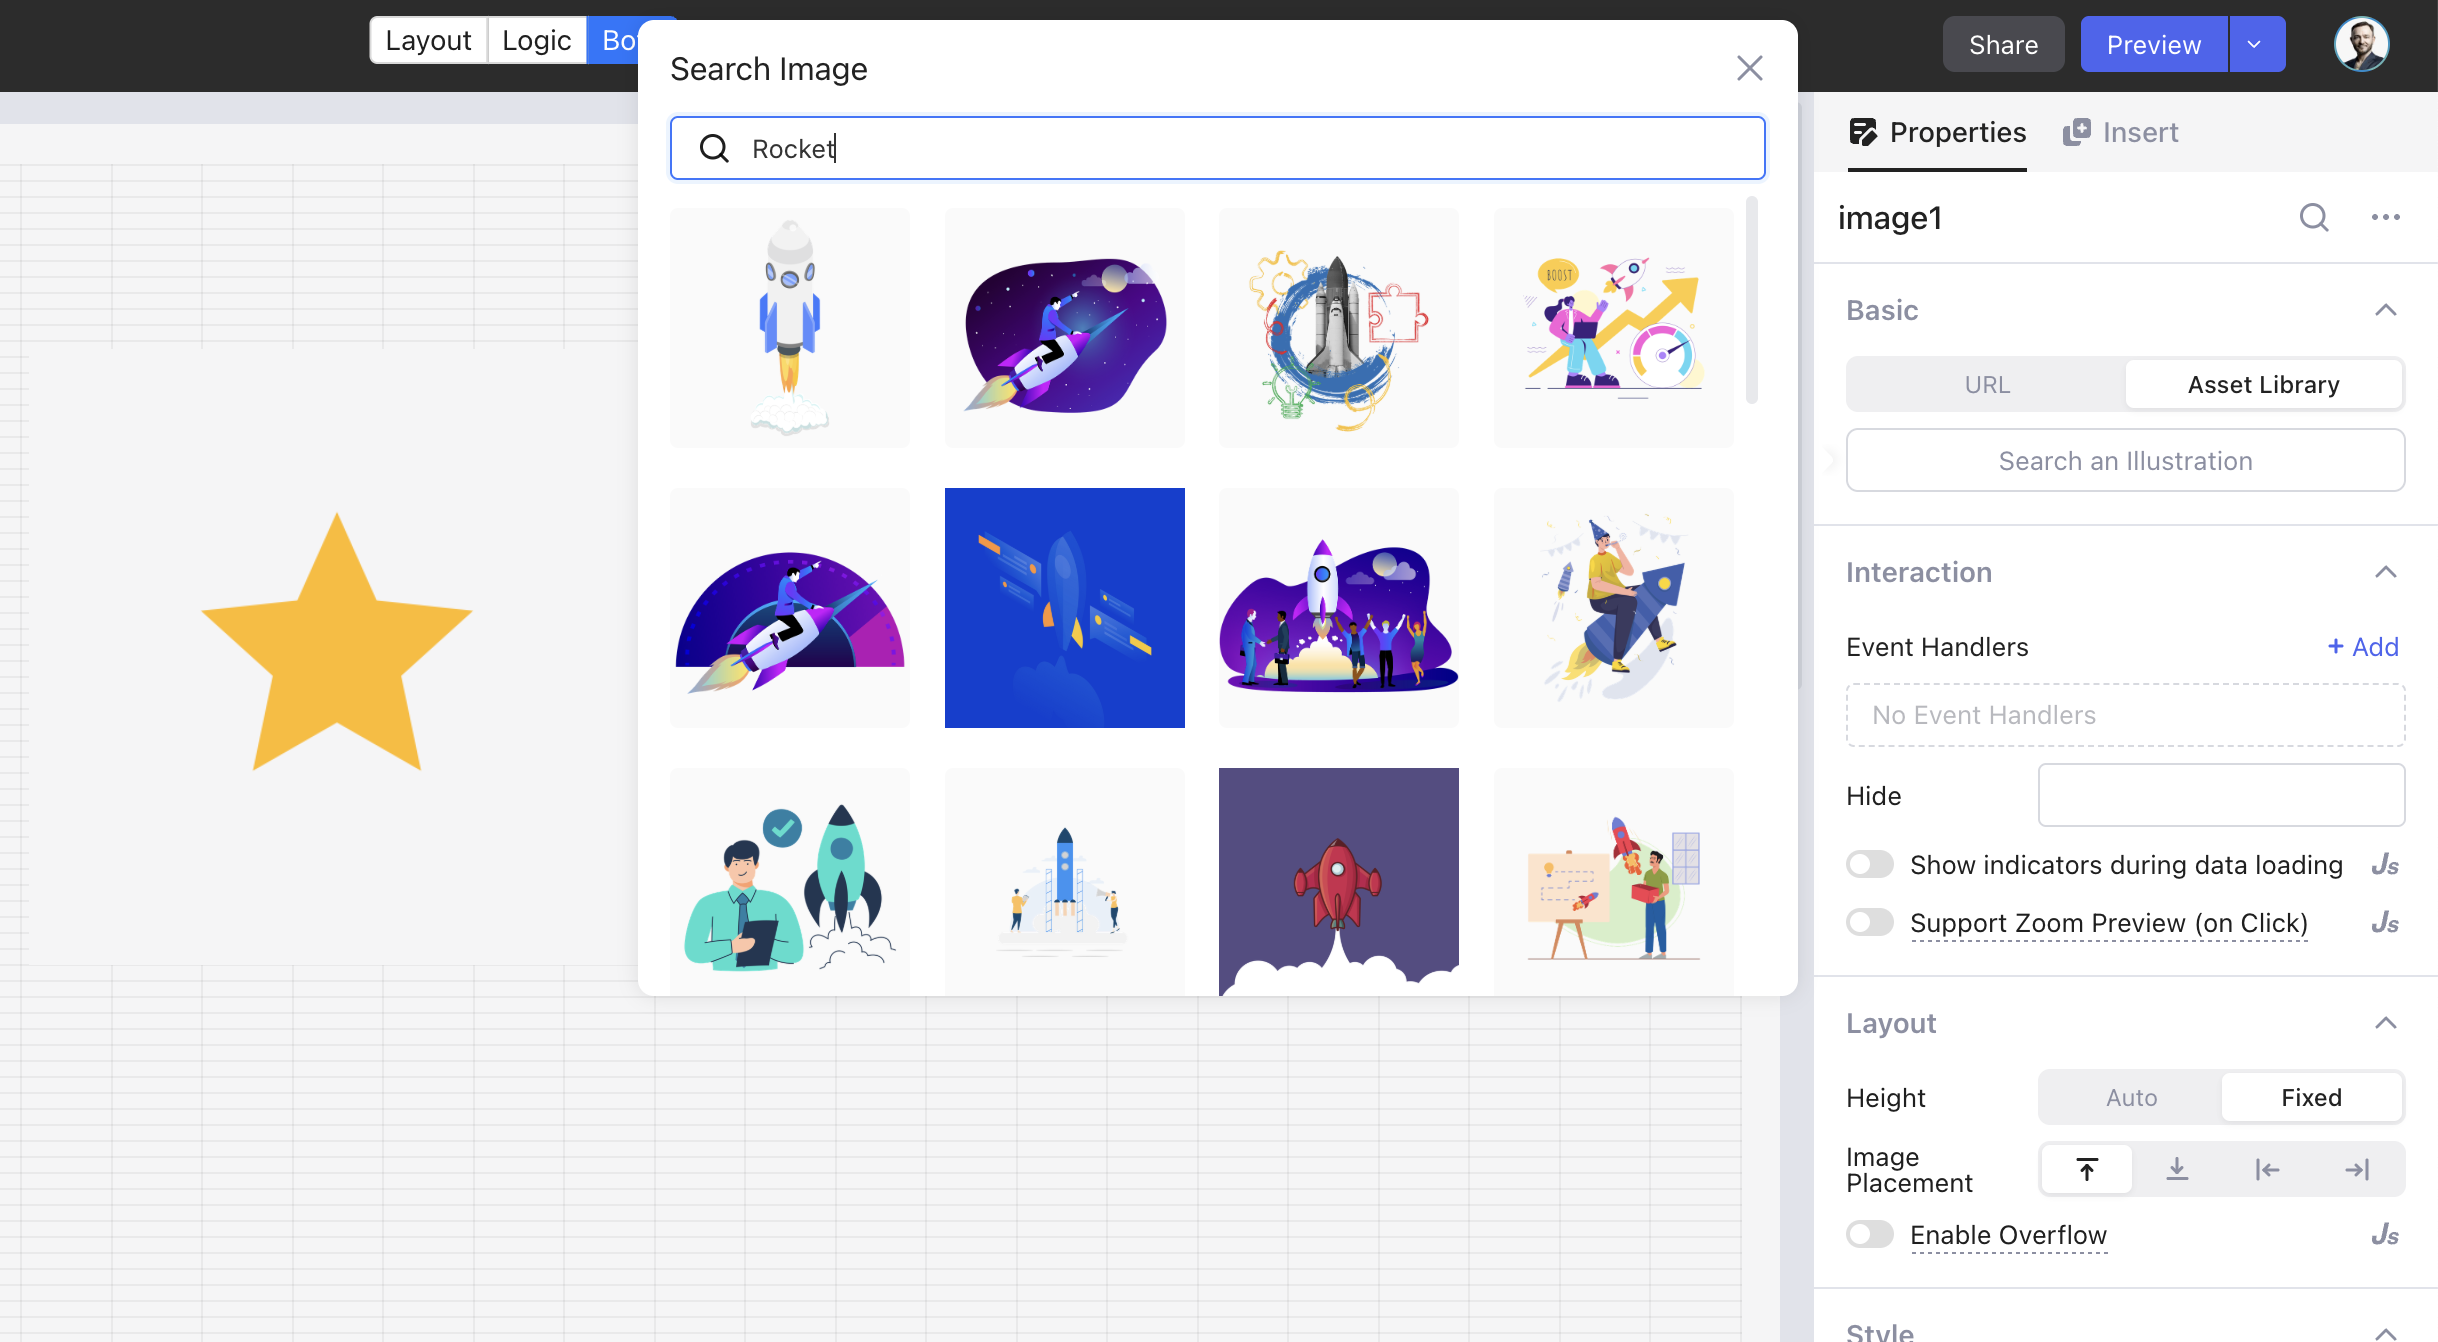Set image placement to right align

pos(2357,1169)
